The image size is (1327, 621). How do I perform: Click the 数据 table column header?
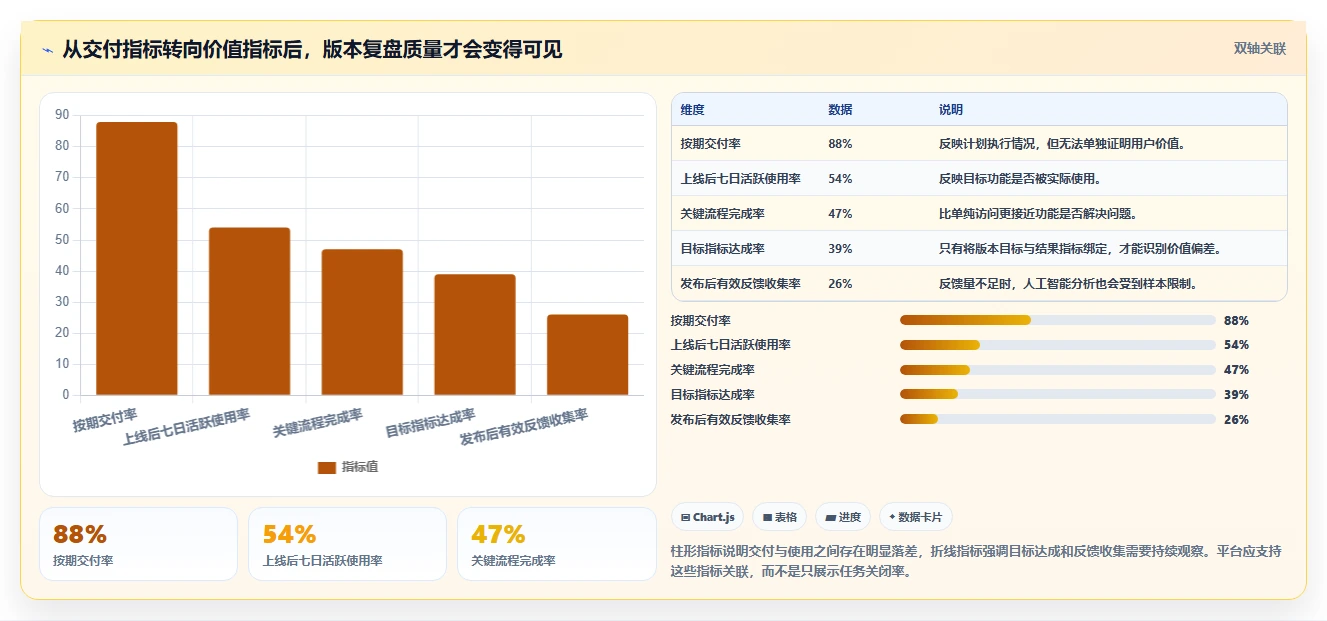840,109
